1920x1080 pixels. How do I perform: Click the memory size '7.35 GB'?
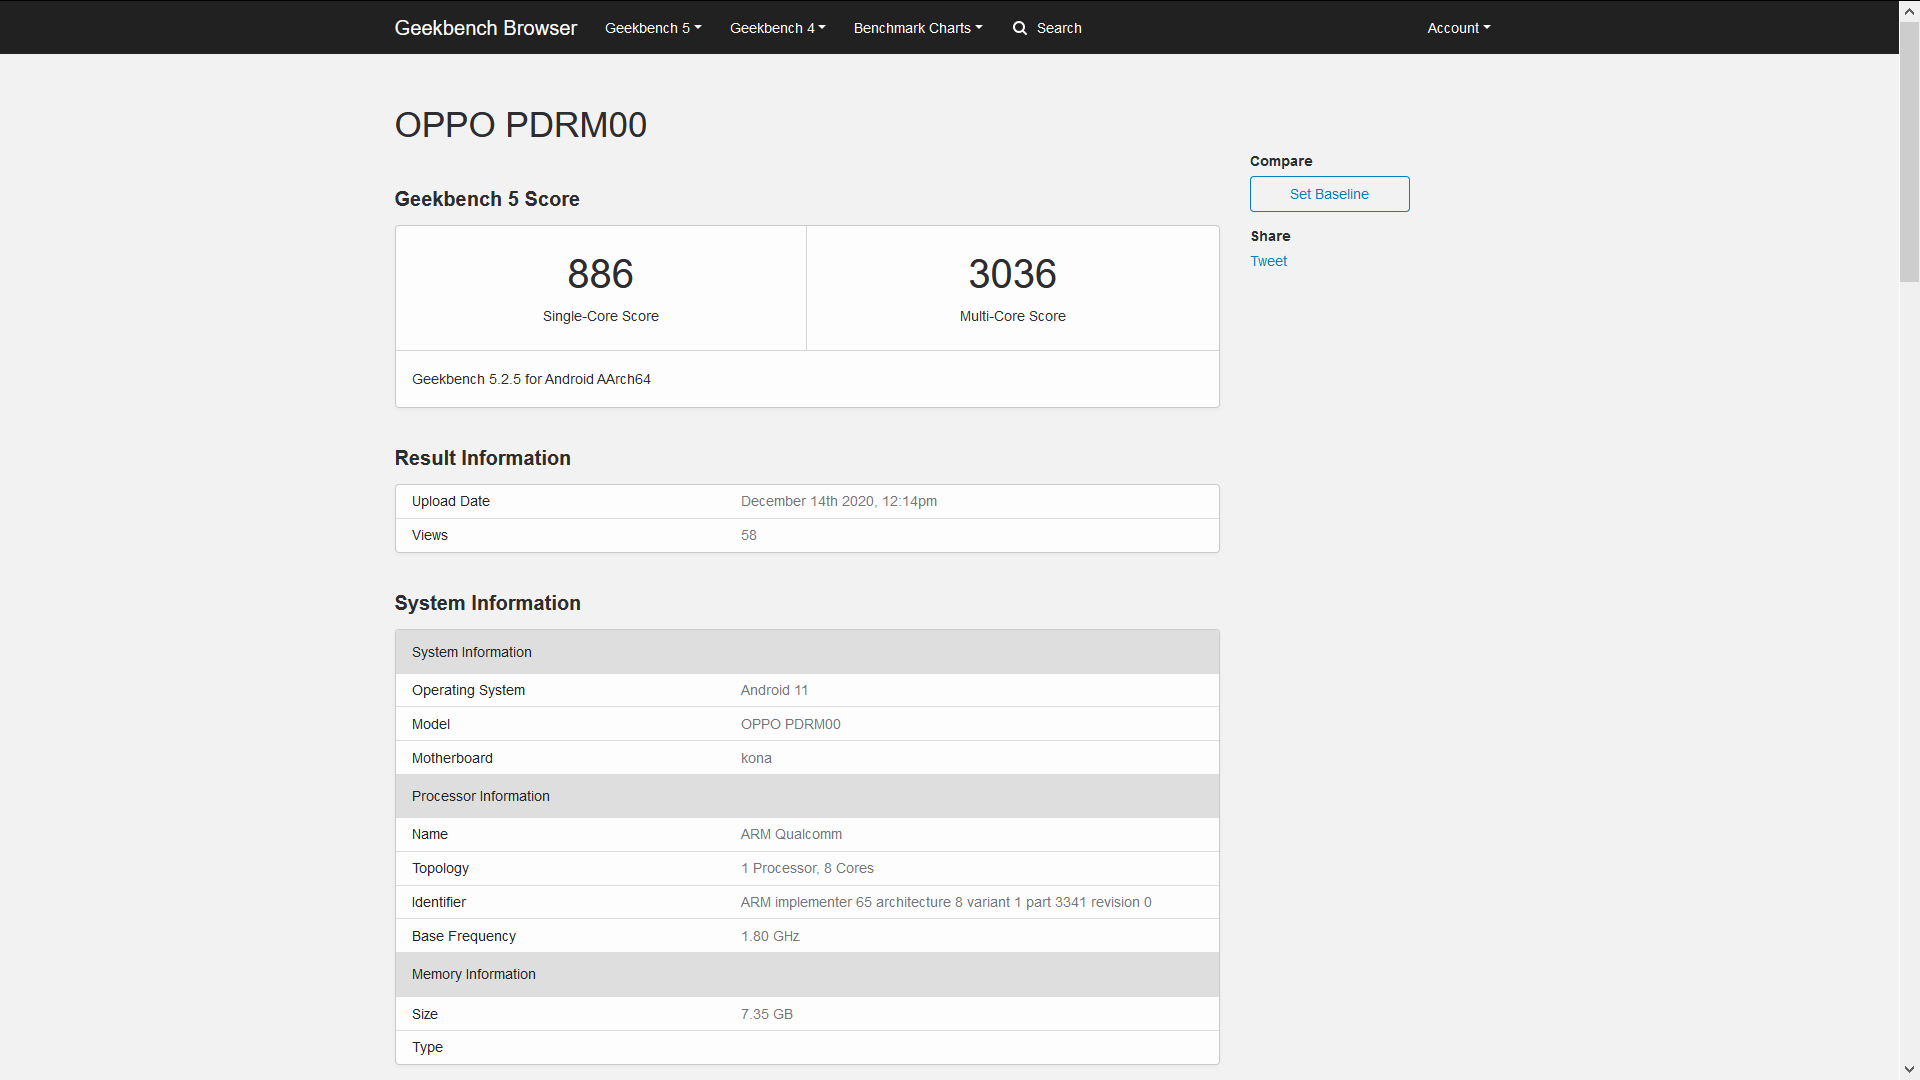coord(766,1014)
